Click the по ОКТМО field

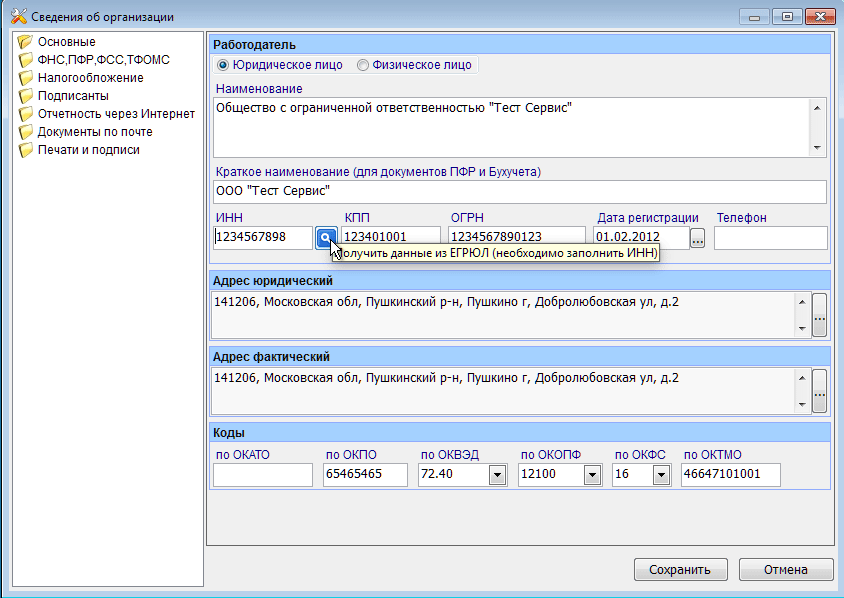[x=730, y=475]
